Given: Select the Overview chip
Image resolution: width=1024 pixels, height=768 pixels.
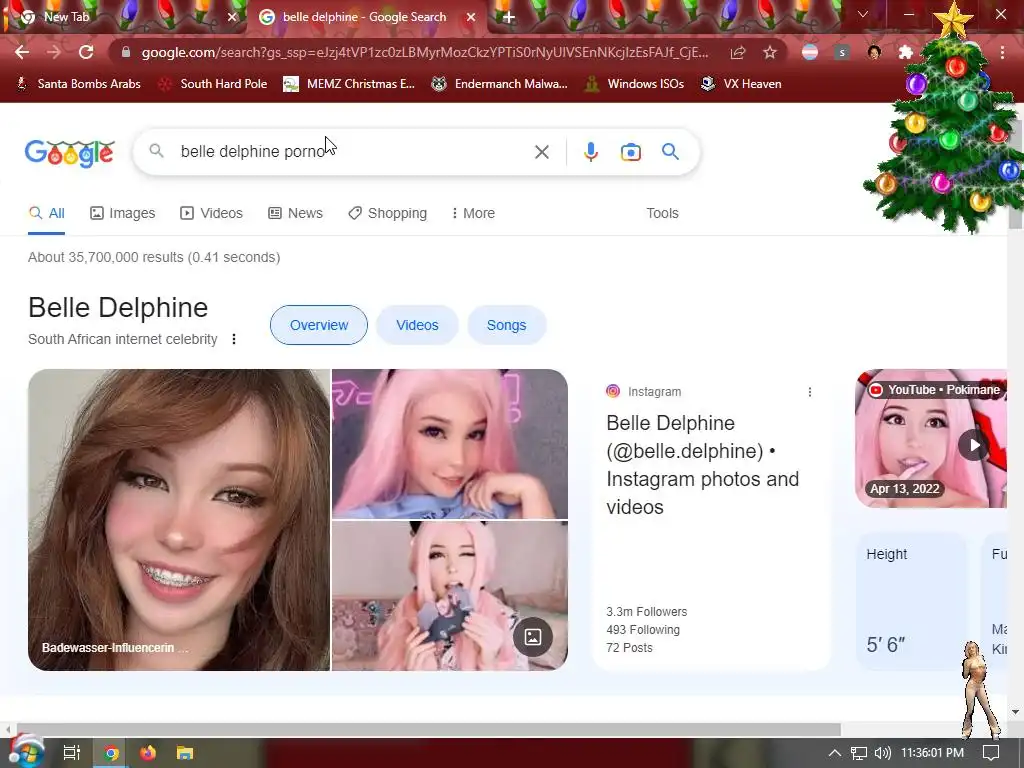Looking at the screenshot, I should click(319, 325).
